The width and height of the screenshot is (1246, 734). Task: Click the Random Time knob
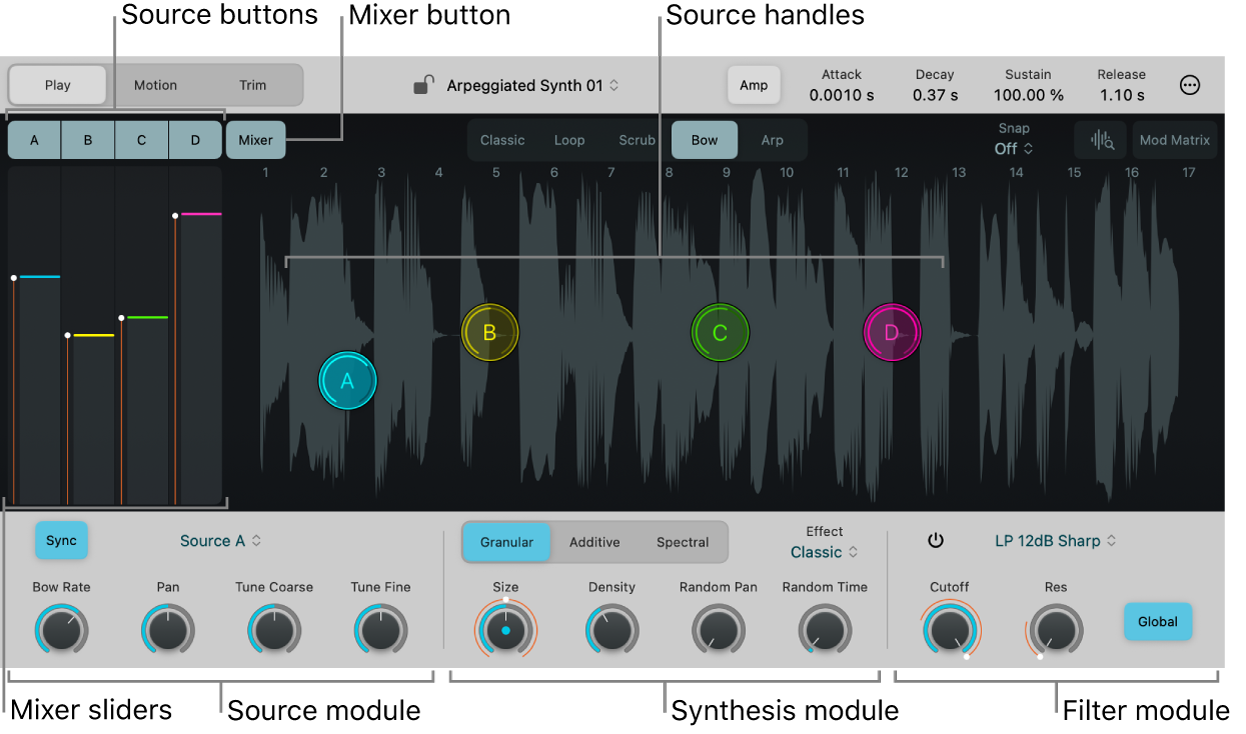825,631
